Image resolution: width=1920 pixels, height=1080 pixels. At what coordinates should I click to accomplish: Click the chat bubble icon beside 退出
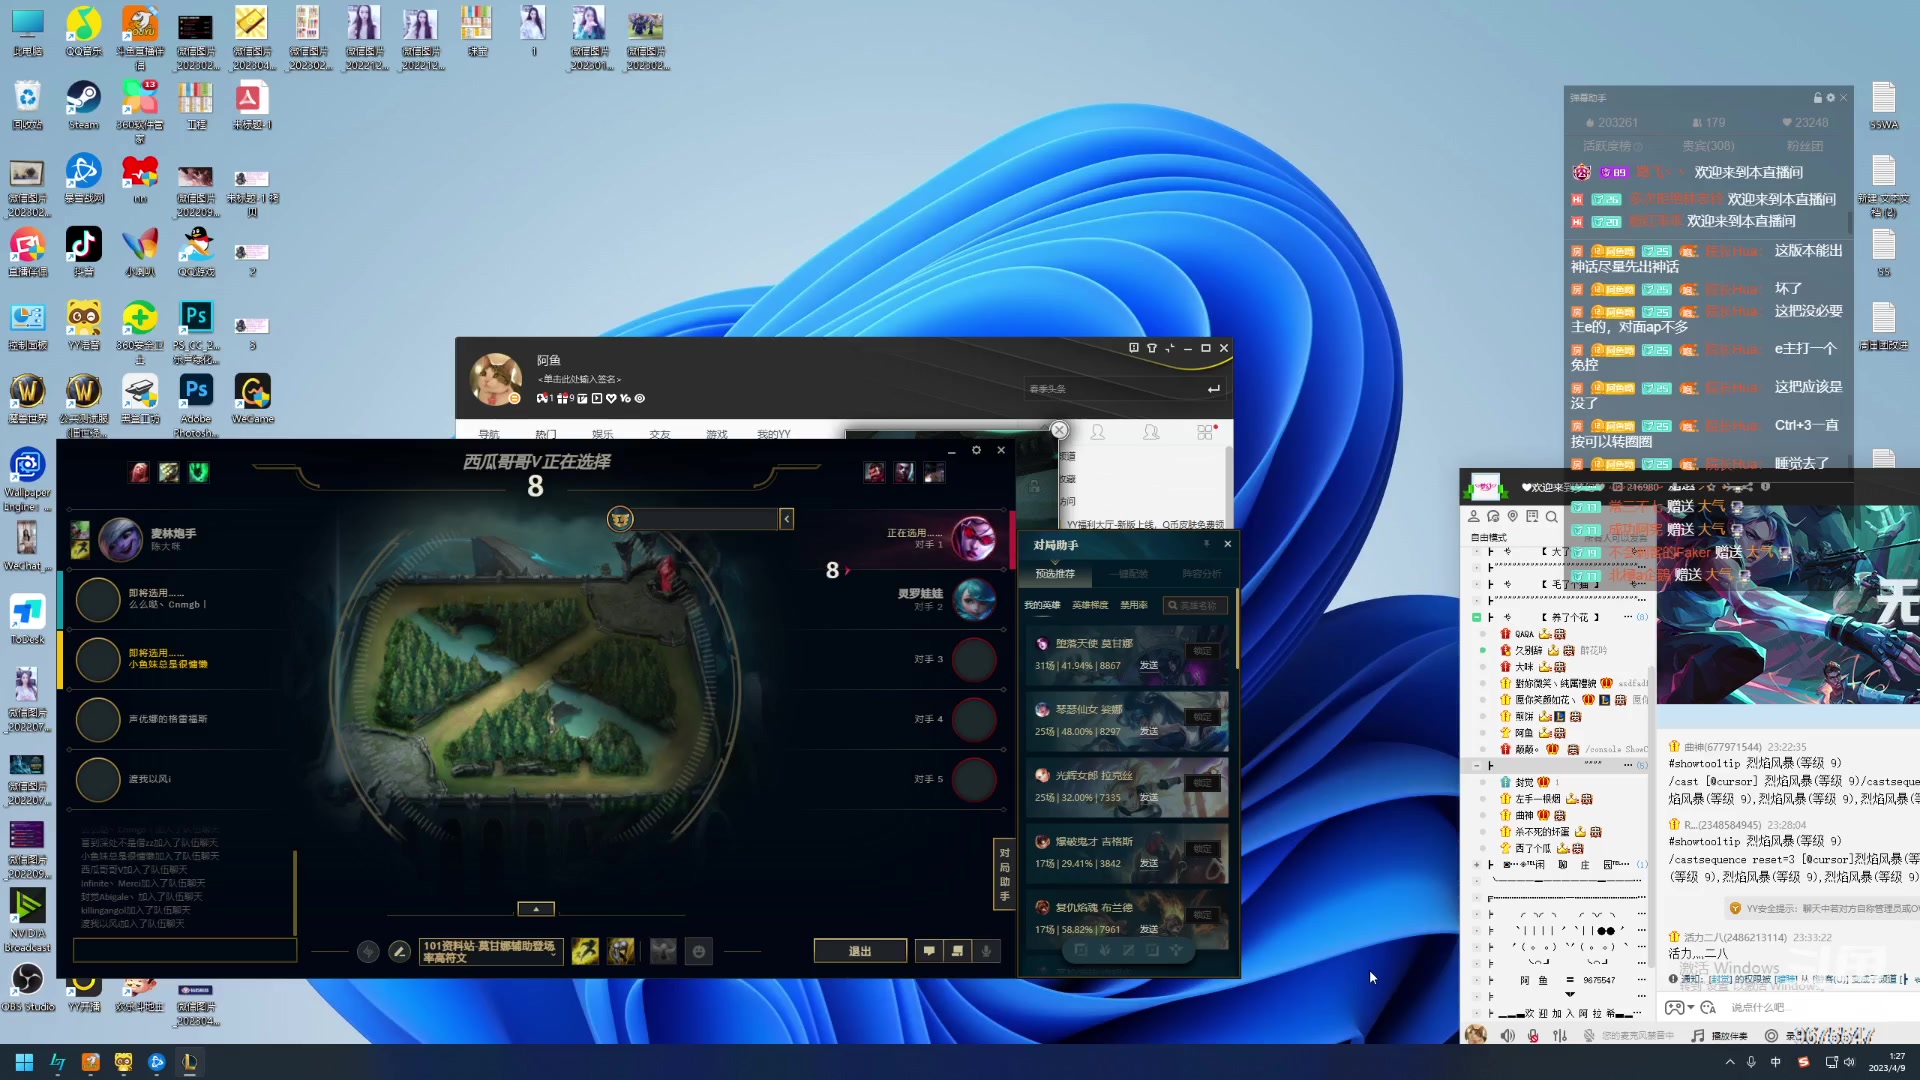(929, 951)
